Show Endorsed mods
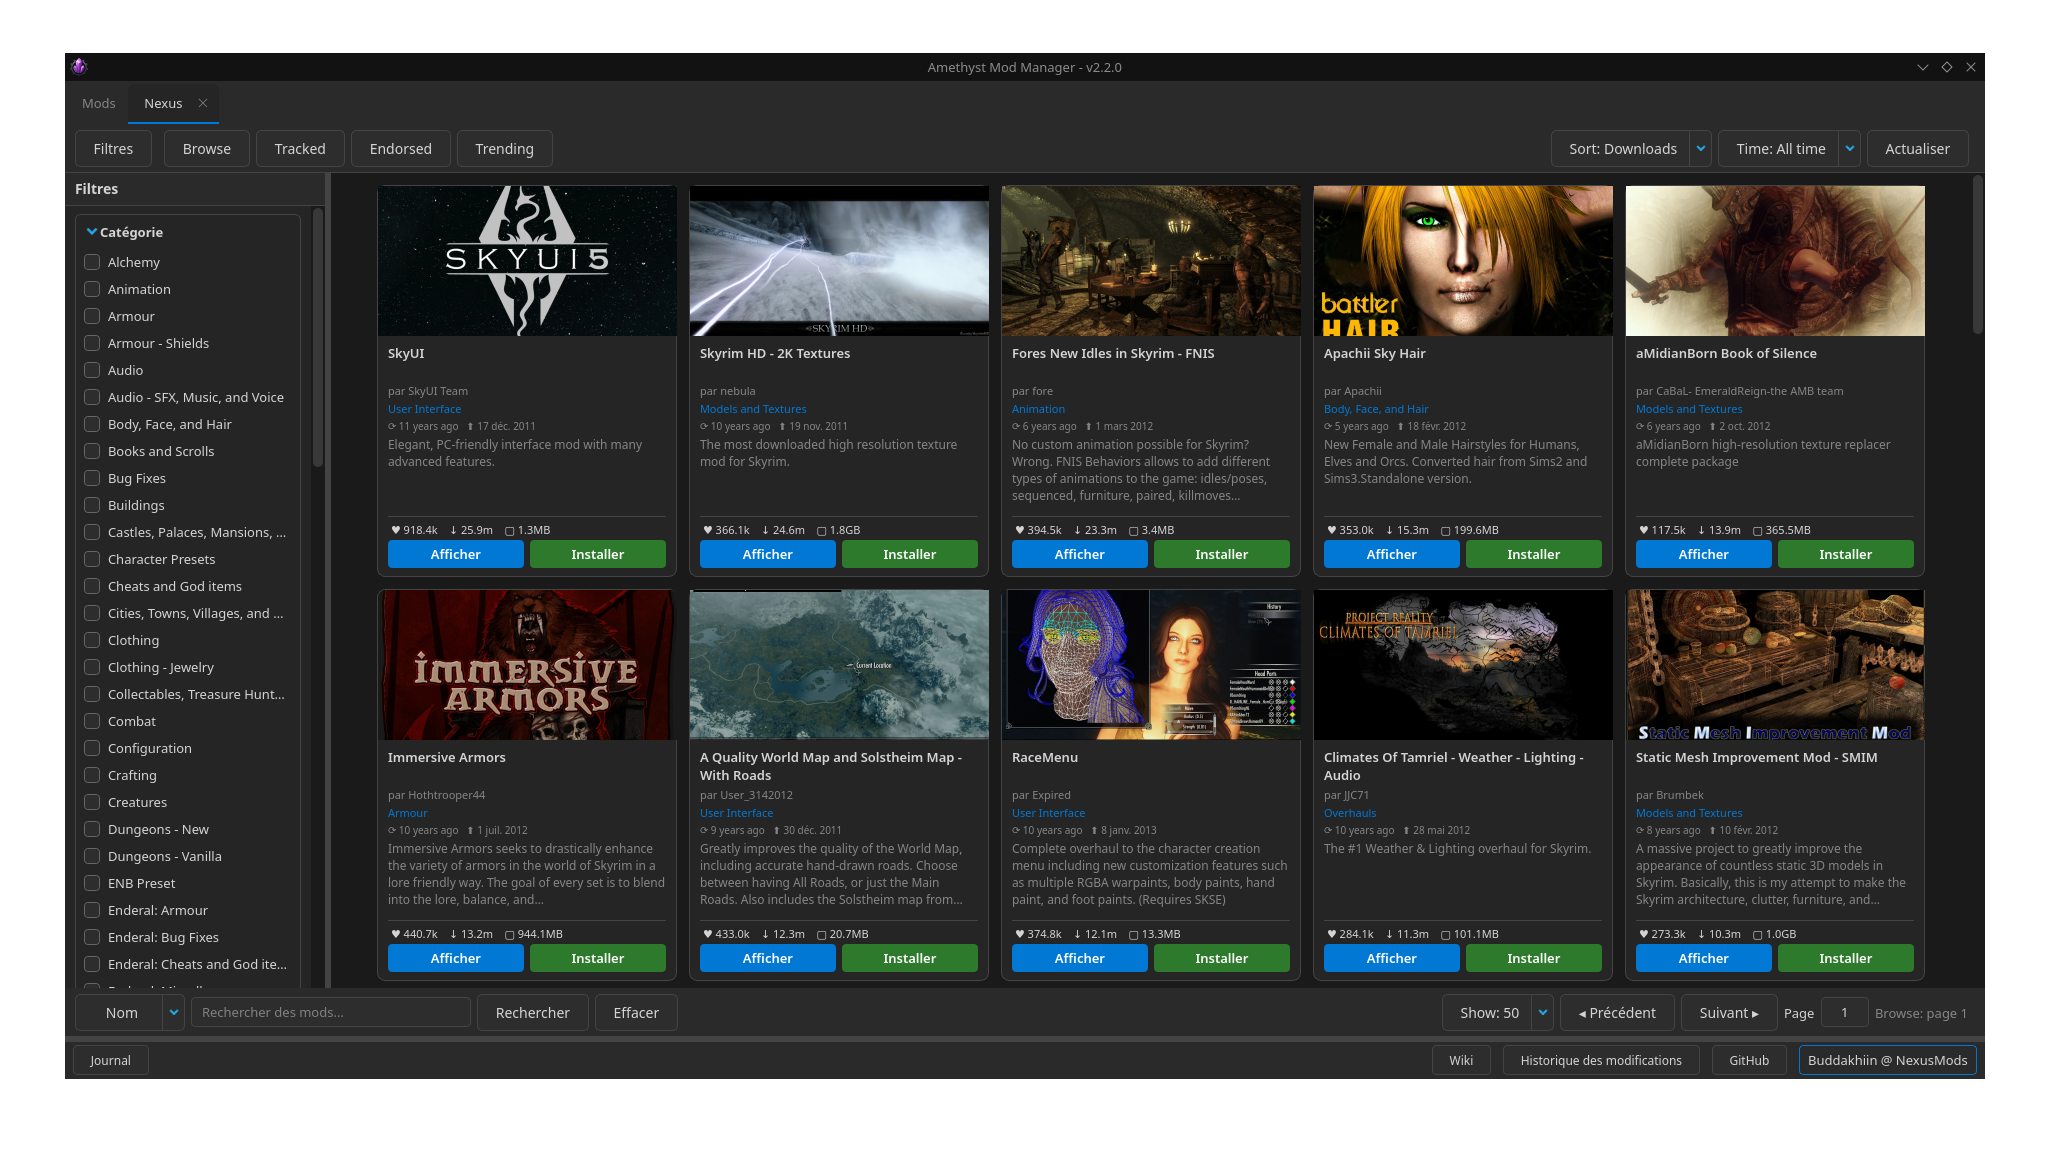This screenshot has height=1156, width=2050. click(x=401, y=149)
